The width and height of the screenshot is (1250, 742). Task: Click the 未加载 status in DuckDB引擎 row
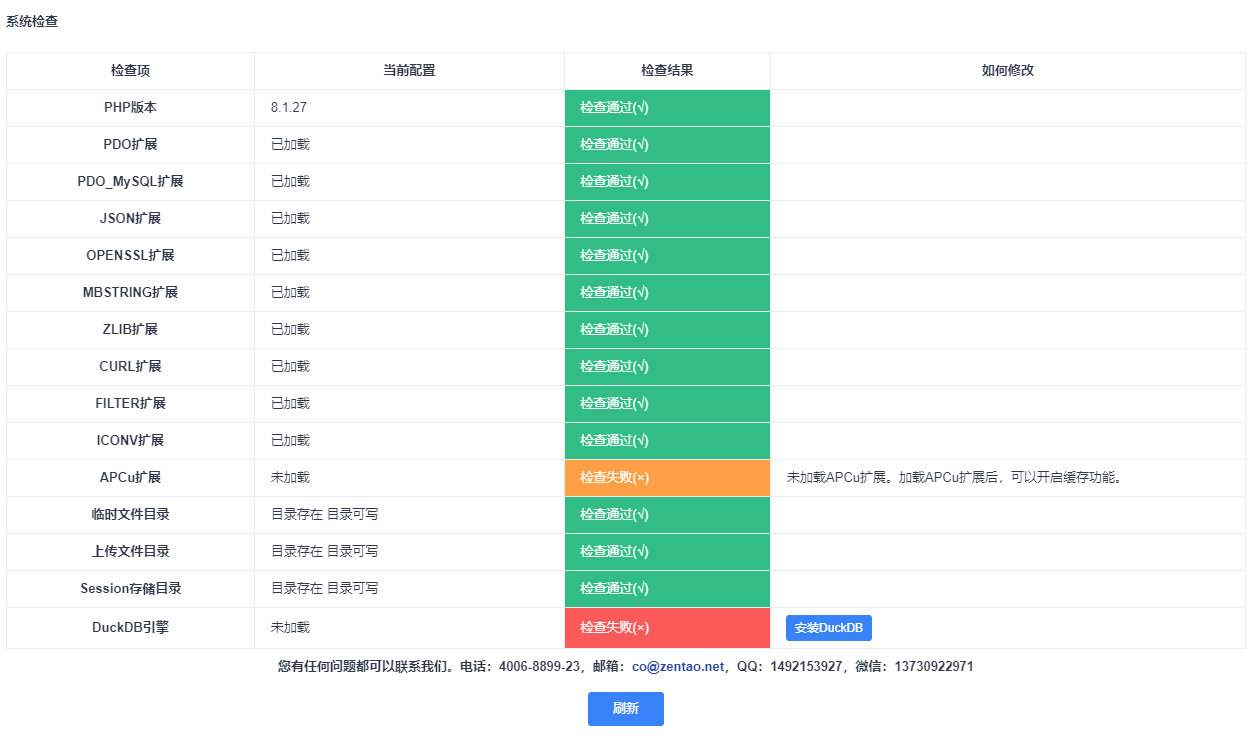[290, 628]
